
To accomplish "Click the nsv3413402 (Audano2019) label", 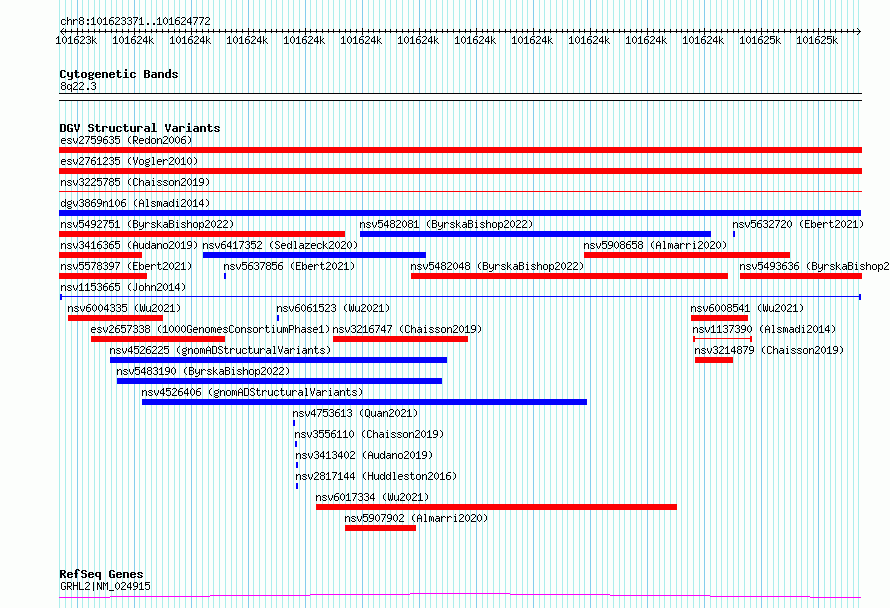I will [x=364, y=455].
